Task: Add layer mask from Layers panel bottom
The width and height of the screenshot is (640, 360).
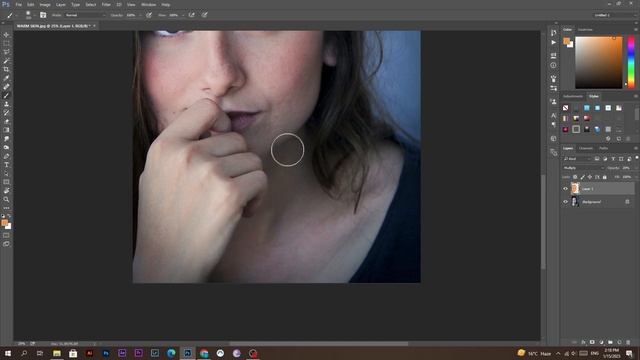Action: click(x=592, y=342)
